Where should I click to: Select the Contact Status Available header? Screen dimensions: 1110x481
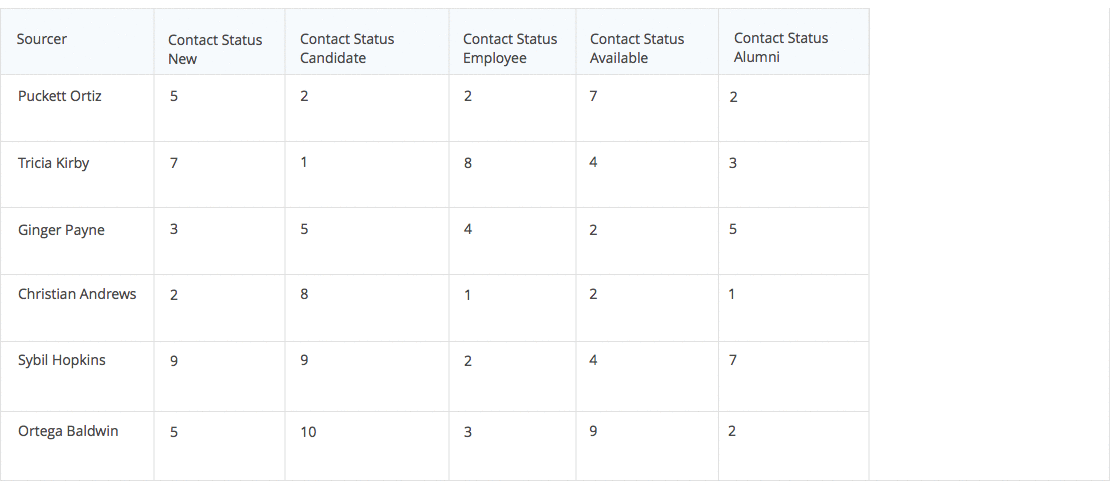[x=637, y=49]
